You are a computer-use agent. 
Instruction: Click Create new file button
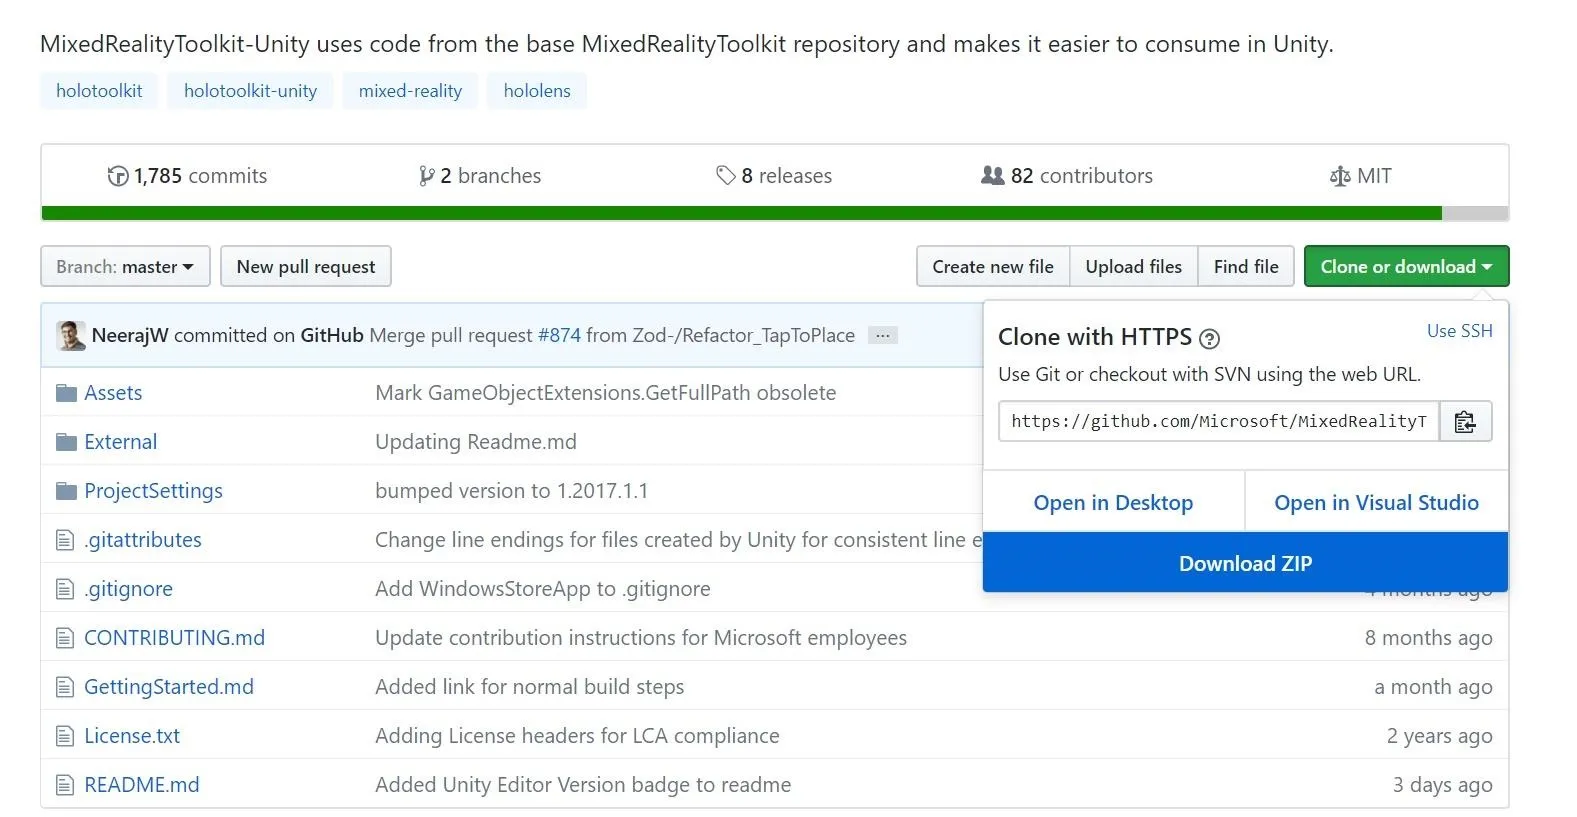(993, 266)
